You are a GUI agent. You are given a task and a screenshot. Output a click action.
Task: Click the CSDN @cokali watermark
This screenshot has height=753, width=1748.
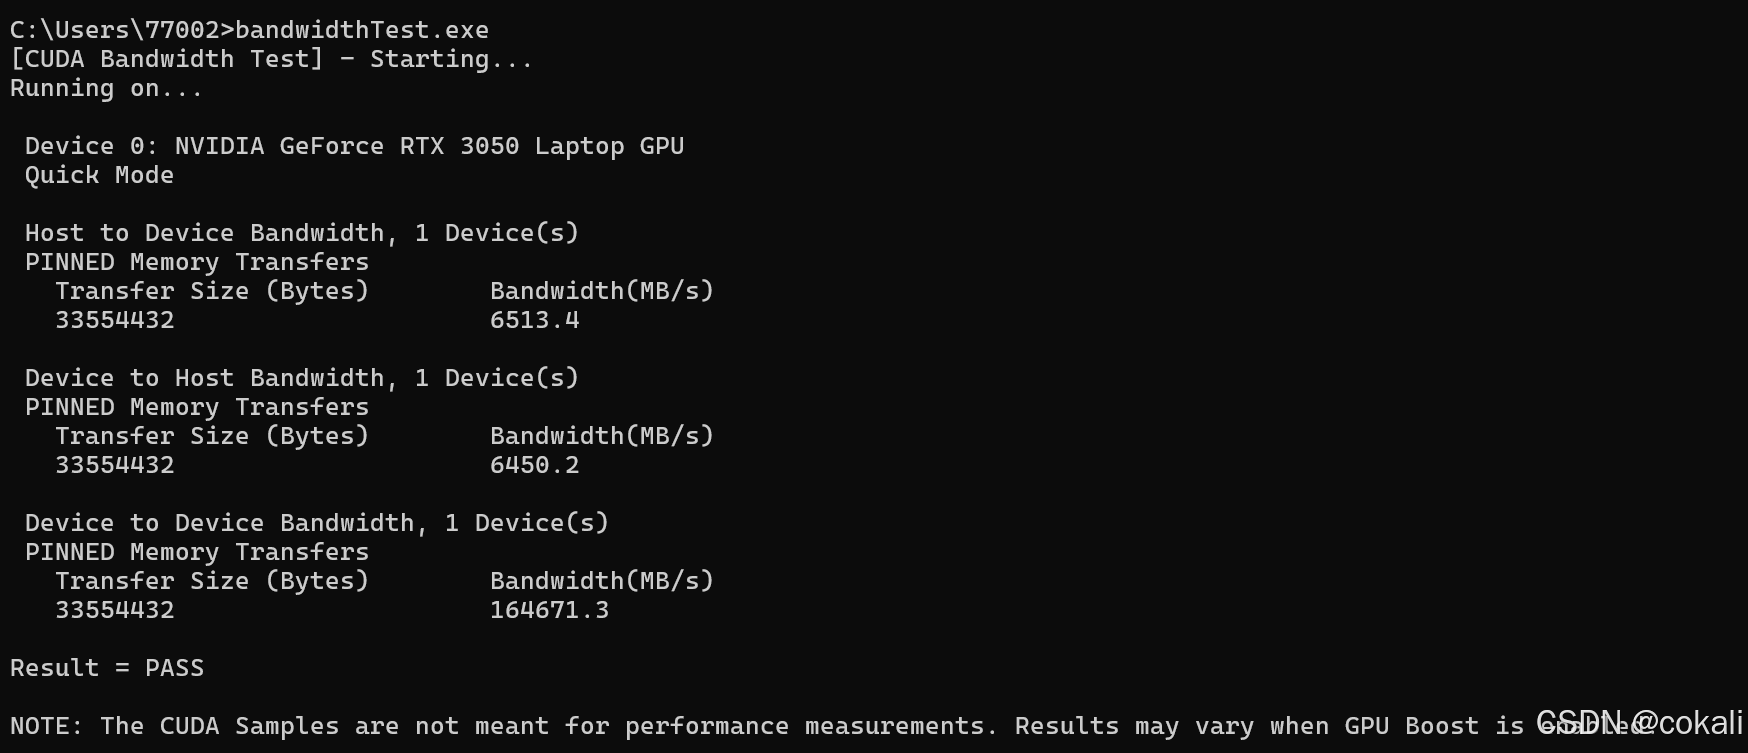pyautogui.click(x=1640, y=722)
